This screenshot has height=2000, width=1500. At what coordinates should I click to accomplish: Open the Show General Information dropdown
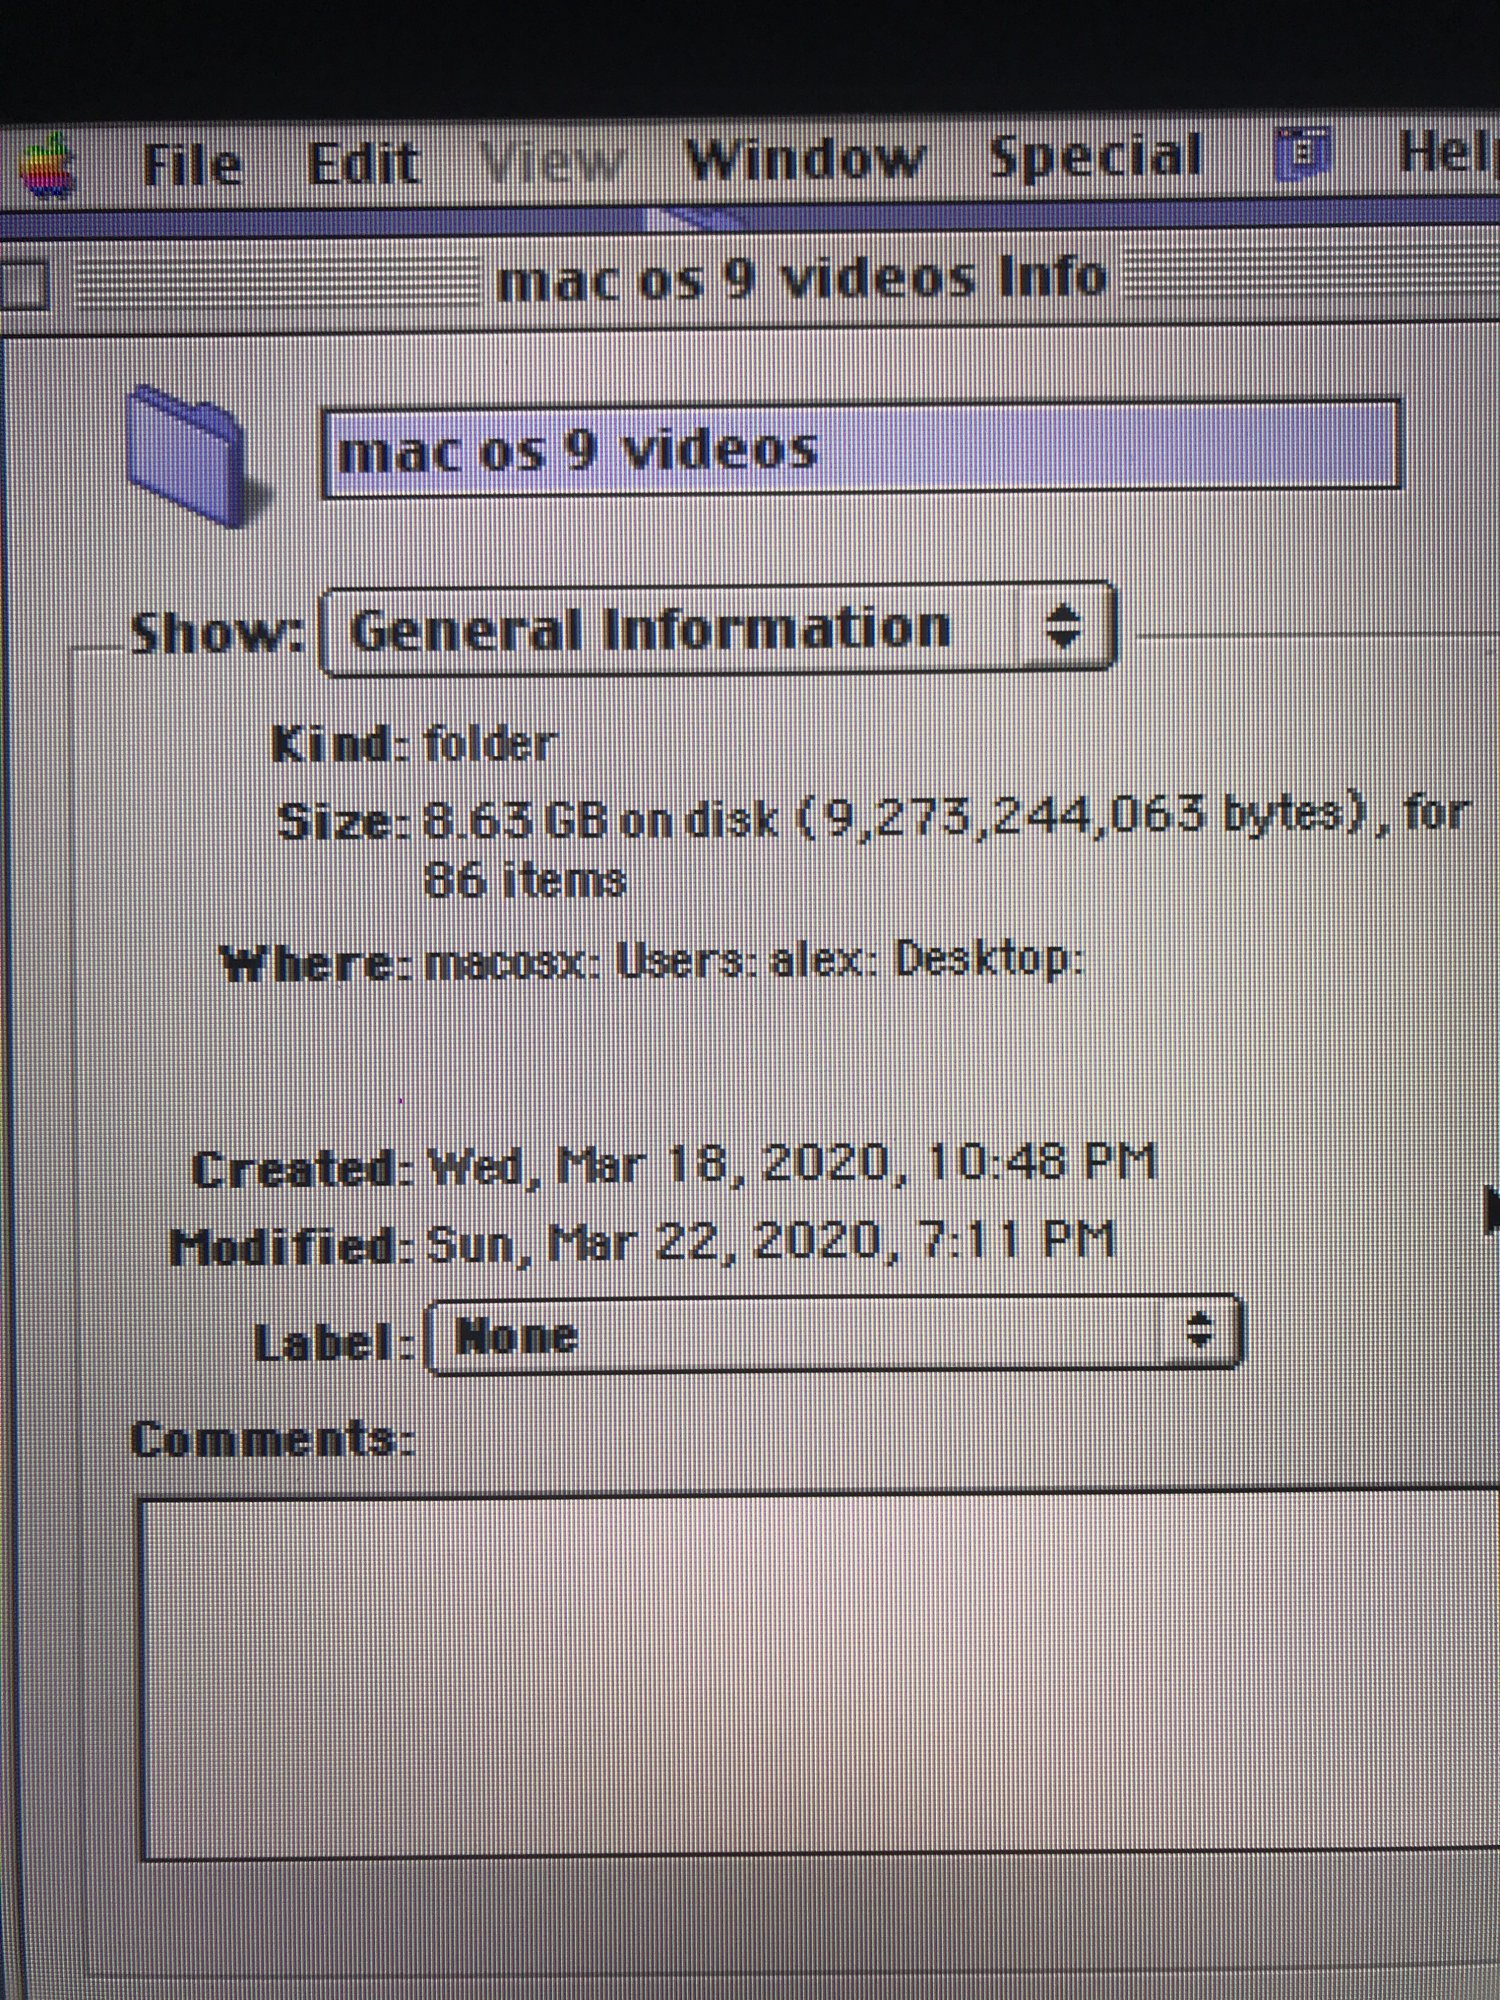pos(716,628)
